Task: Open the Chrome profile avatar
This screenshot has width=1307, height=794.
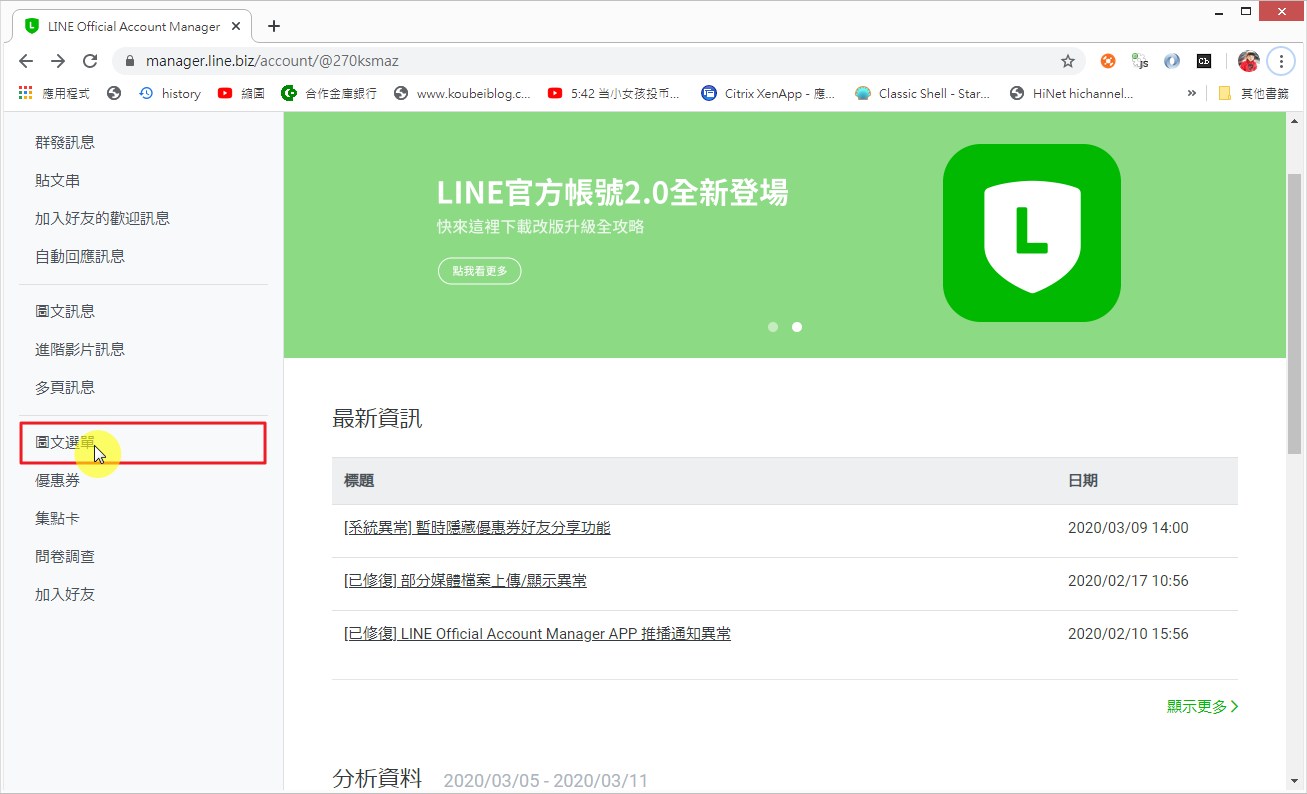Action: 1248,60
